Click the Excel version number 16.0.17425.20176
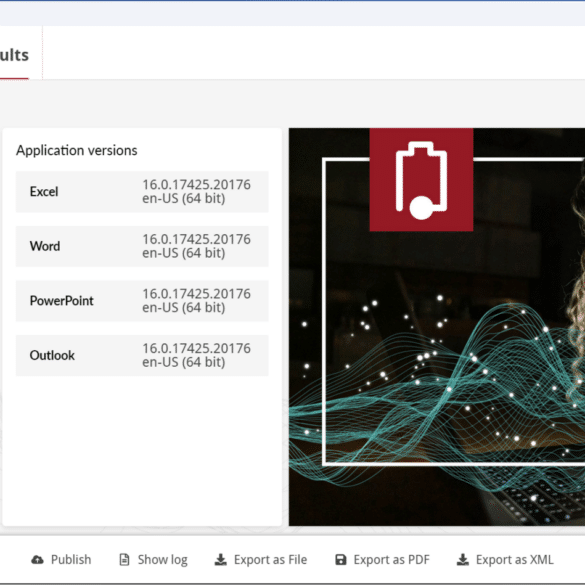The height and width of the screenshot is (585, 585). pos(196,185)
